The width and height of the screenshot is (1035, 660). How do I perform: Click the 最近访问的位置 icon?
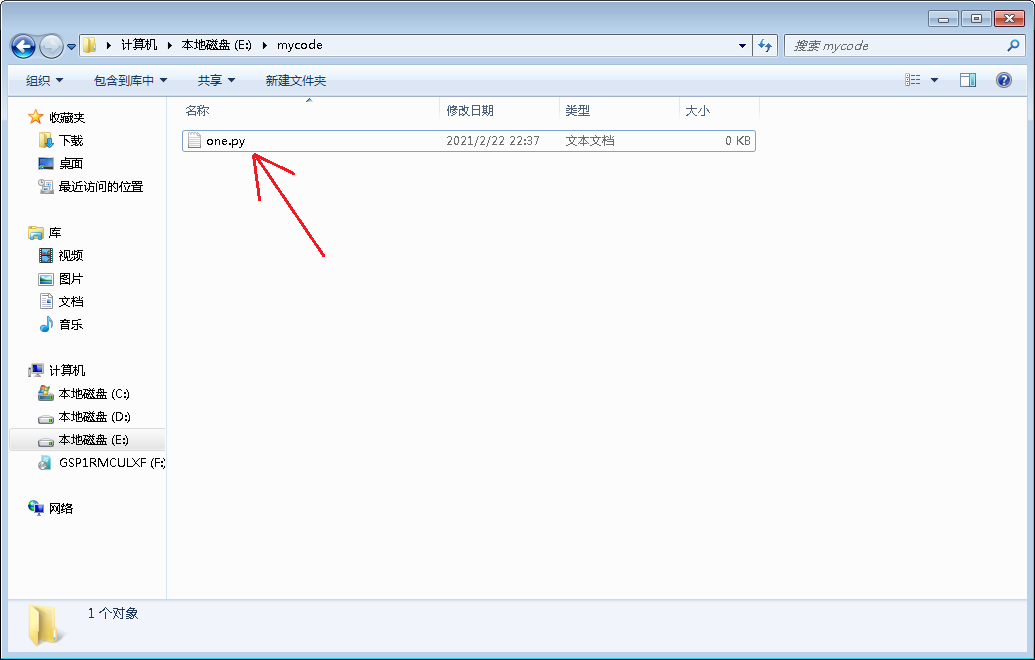(x=46, y=187)
